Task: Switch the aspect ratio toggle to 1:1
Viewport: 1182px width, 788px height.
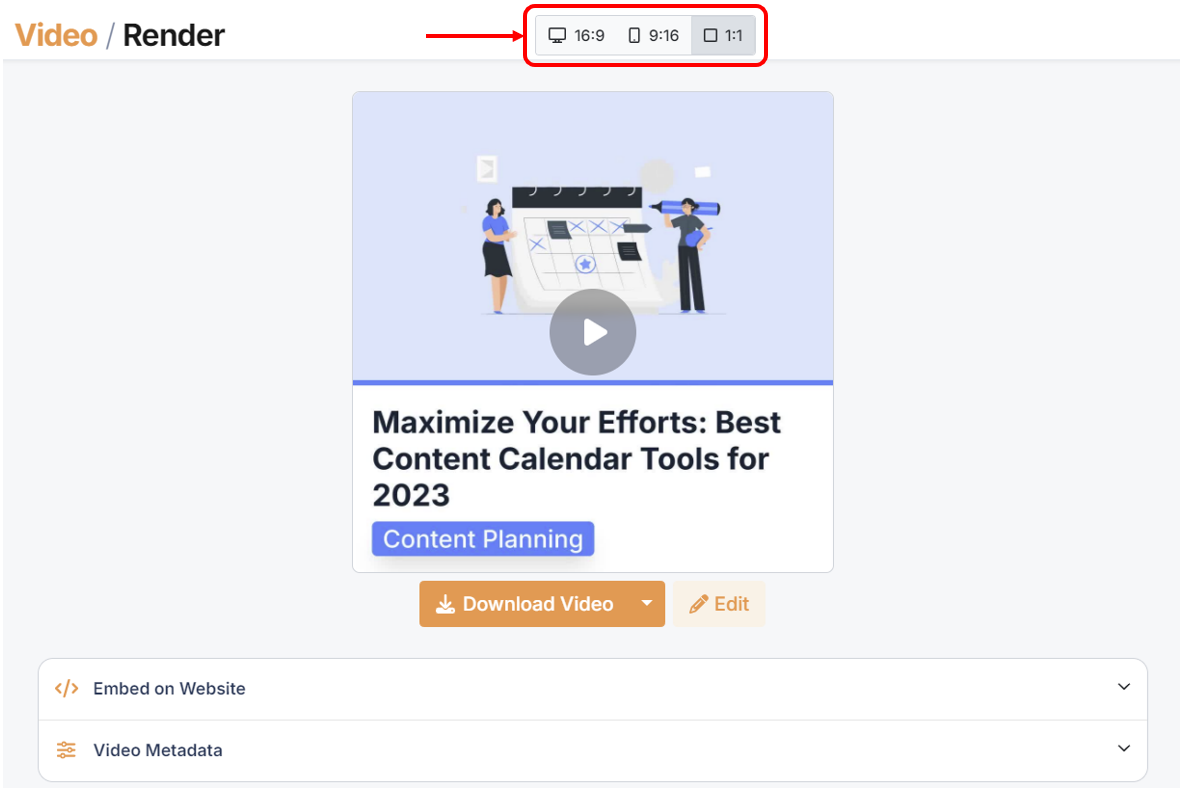Action: (x=722, y=35)
